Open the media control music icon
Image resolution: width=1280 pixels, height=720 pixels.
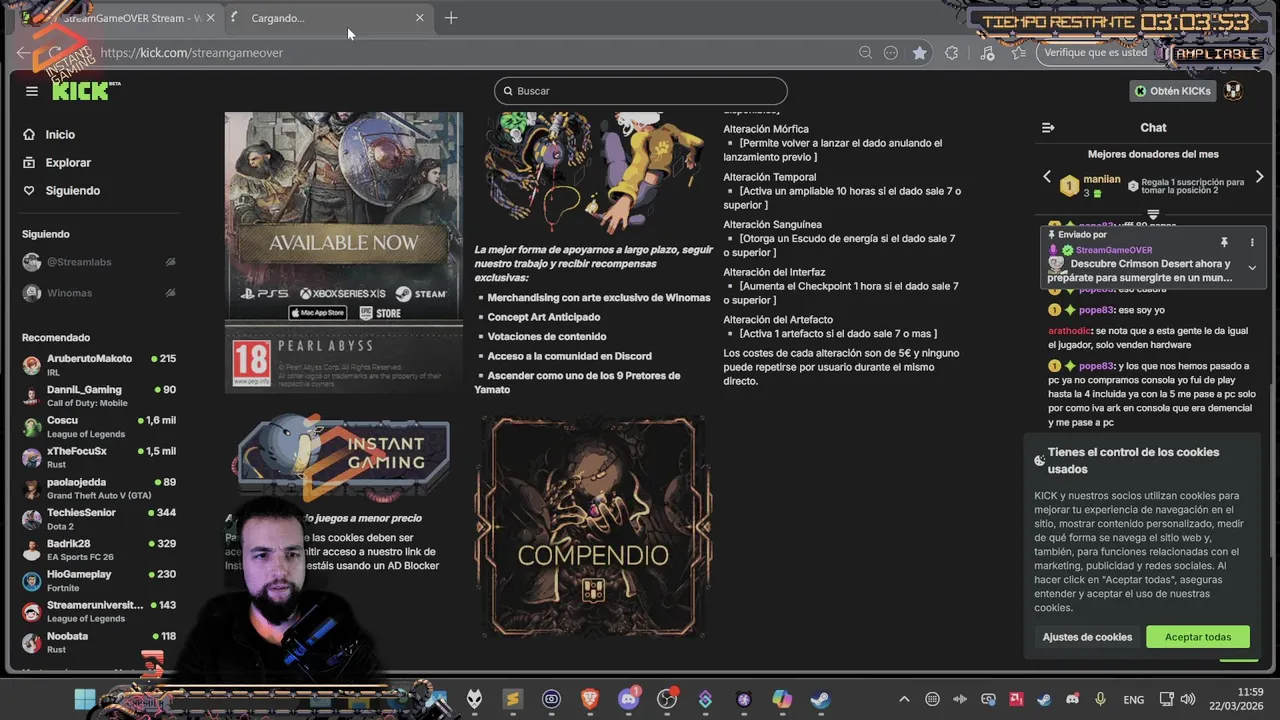987,53
